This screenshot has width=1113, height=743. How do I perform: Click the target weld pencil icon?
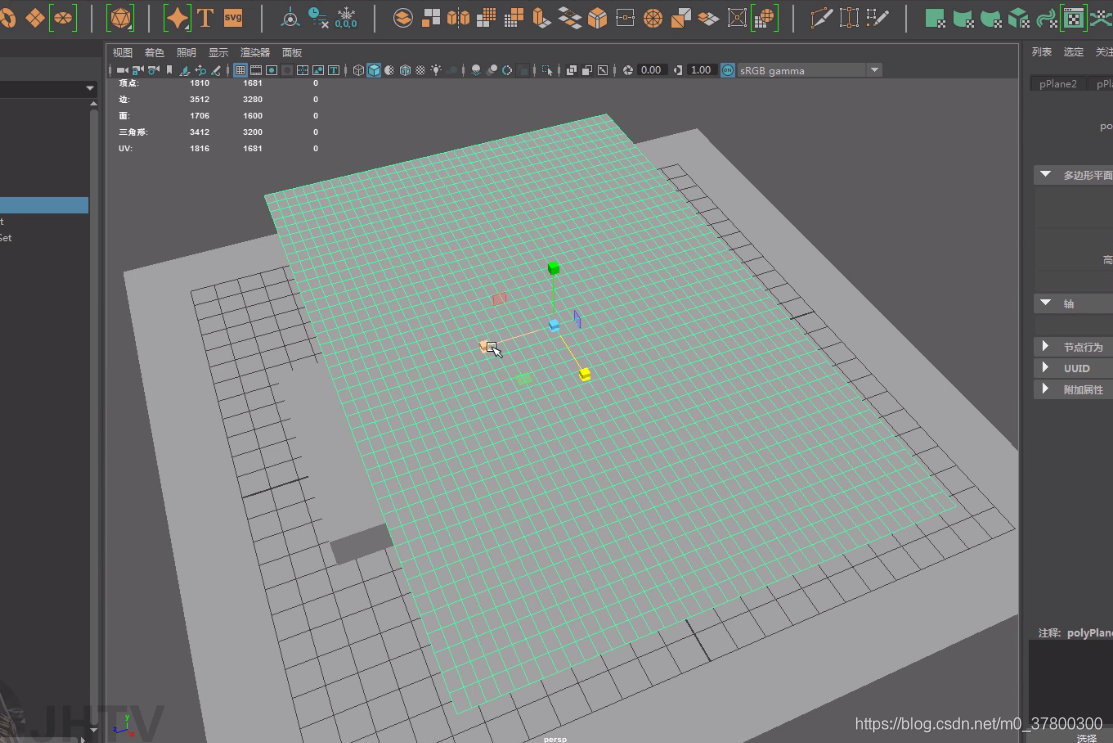coord(877,18)
